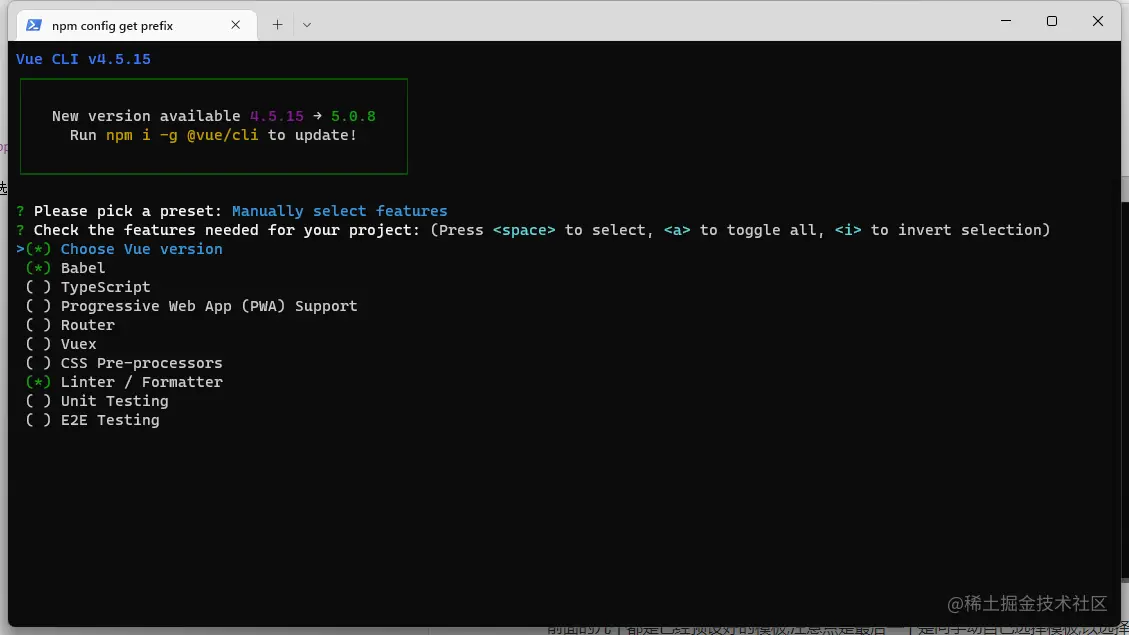Click the 'CSS Pre-processors' label
The width and height of the screenshot is (1129, 635).
[142, 364]
